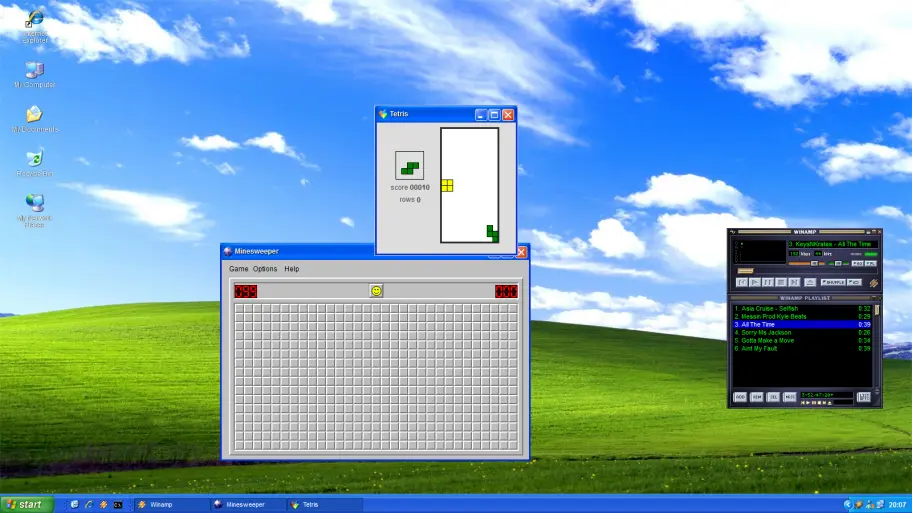
Task: Select playlist track All The Time
Action: point(802,325)
